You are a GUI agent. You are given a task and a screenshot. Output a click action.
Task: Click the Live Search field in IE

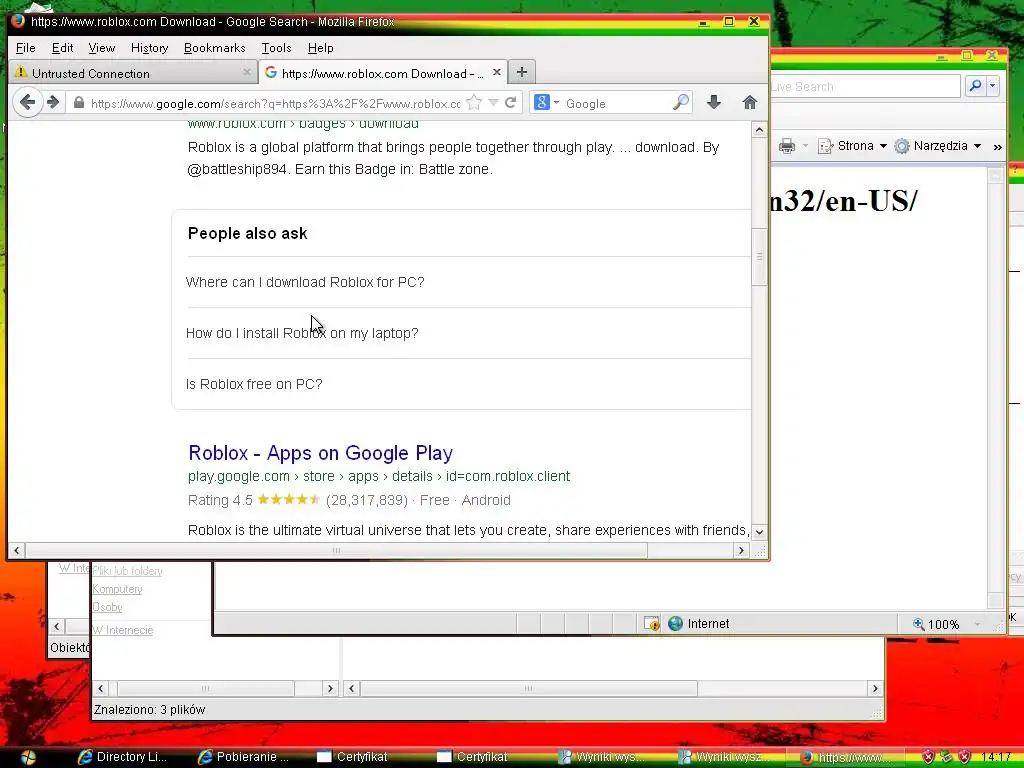pyautogui.click(x=864, y=86)
